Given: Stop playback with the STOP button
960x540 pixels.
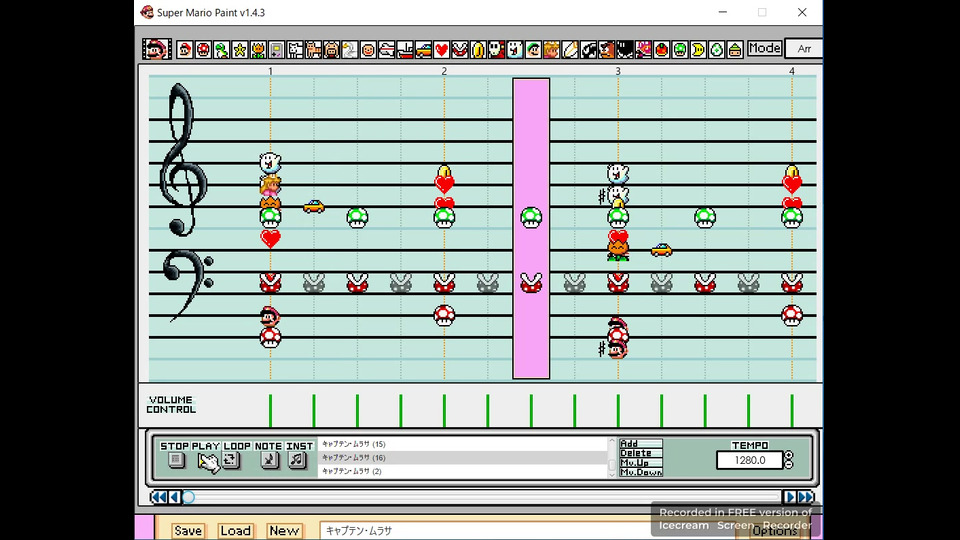Looking at the screenshot, I should pyautogui.click(x=175, y=460).
